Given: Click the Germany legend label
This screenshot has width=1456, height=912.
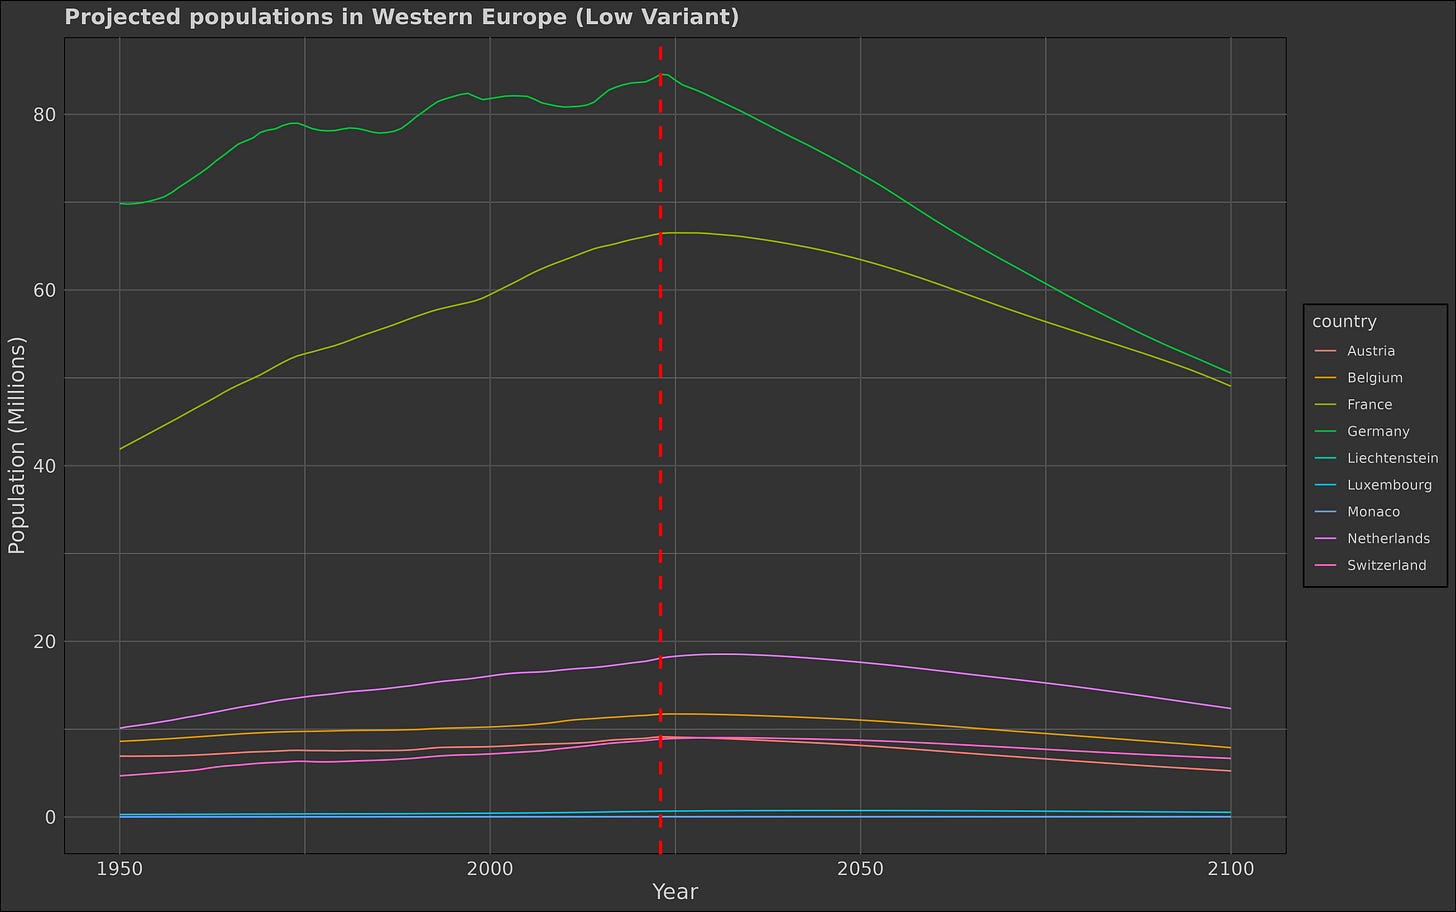Looking at the screenshot, I should [x=1378, y=432].
